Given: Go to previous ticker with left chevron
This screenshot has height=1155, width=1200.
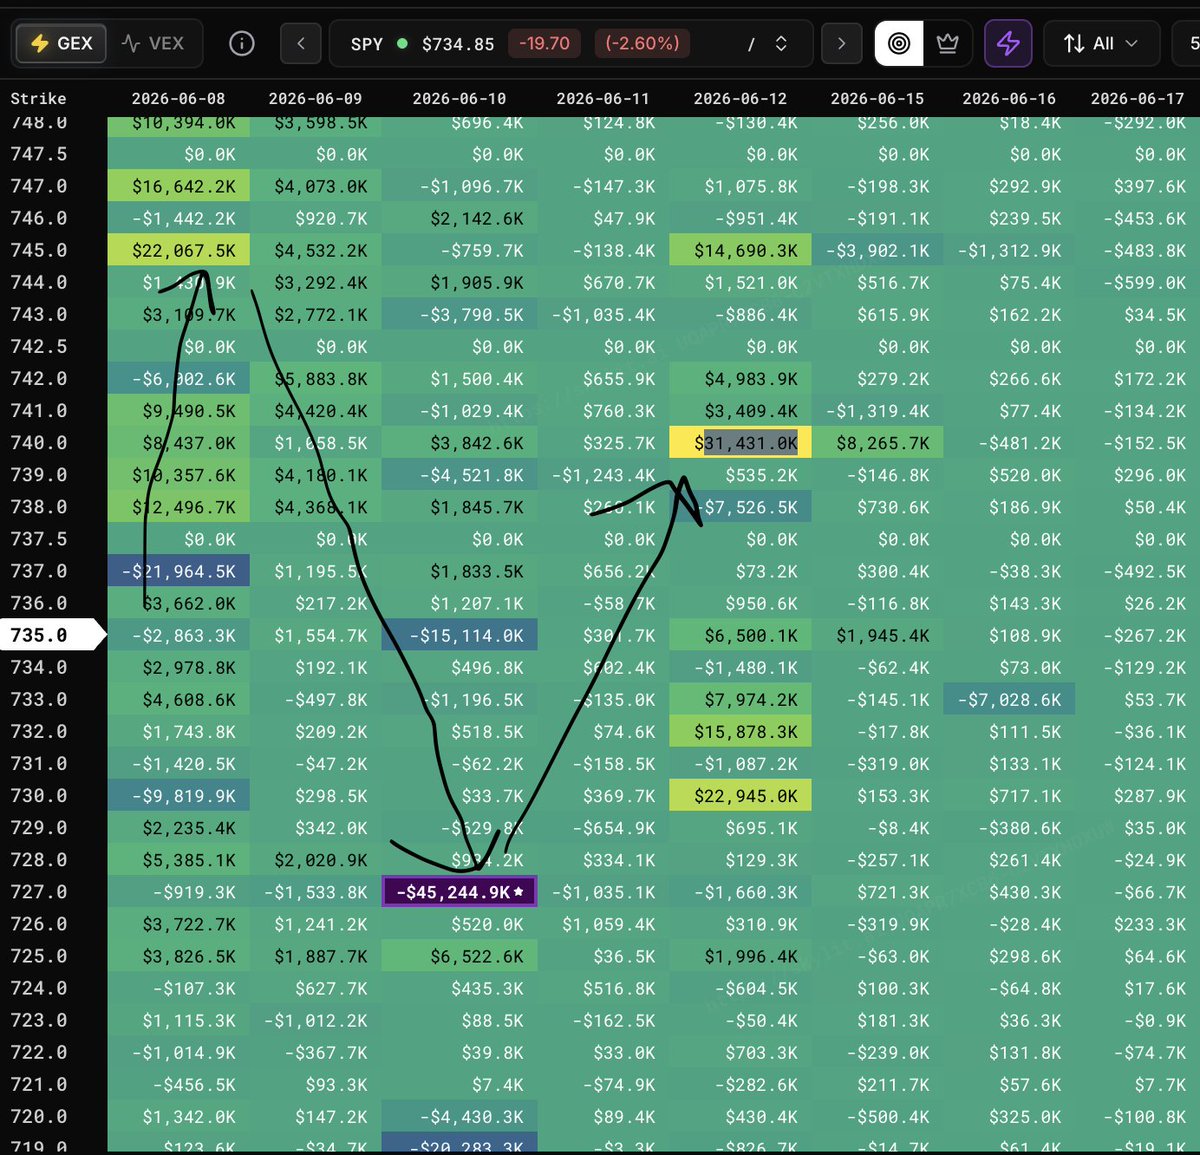Looking at the screenshot, I should 301,43.
